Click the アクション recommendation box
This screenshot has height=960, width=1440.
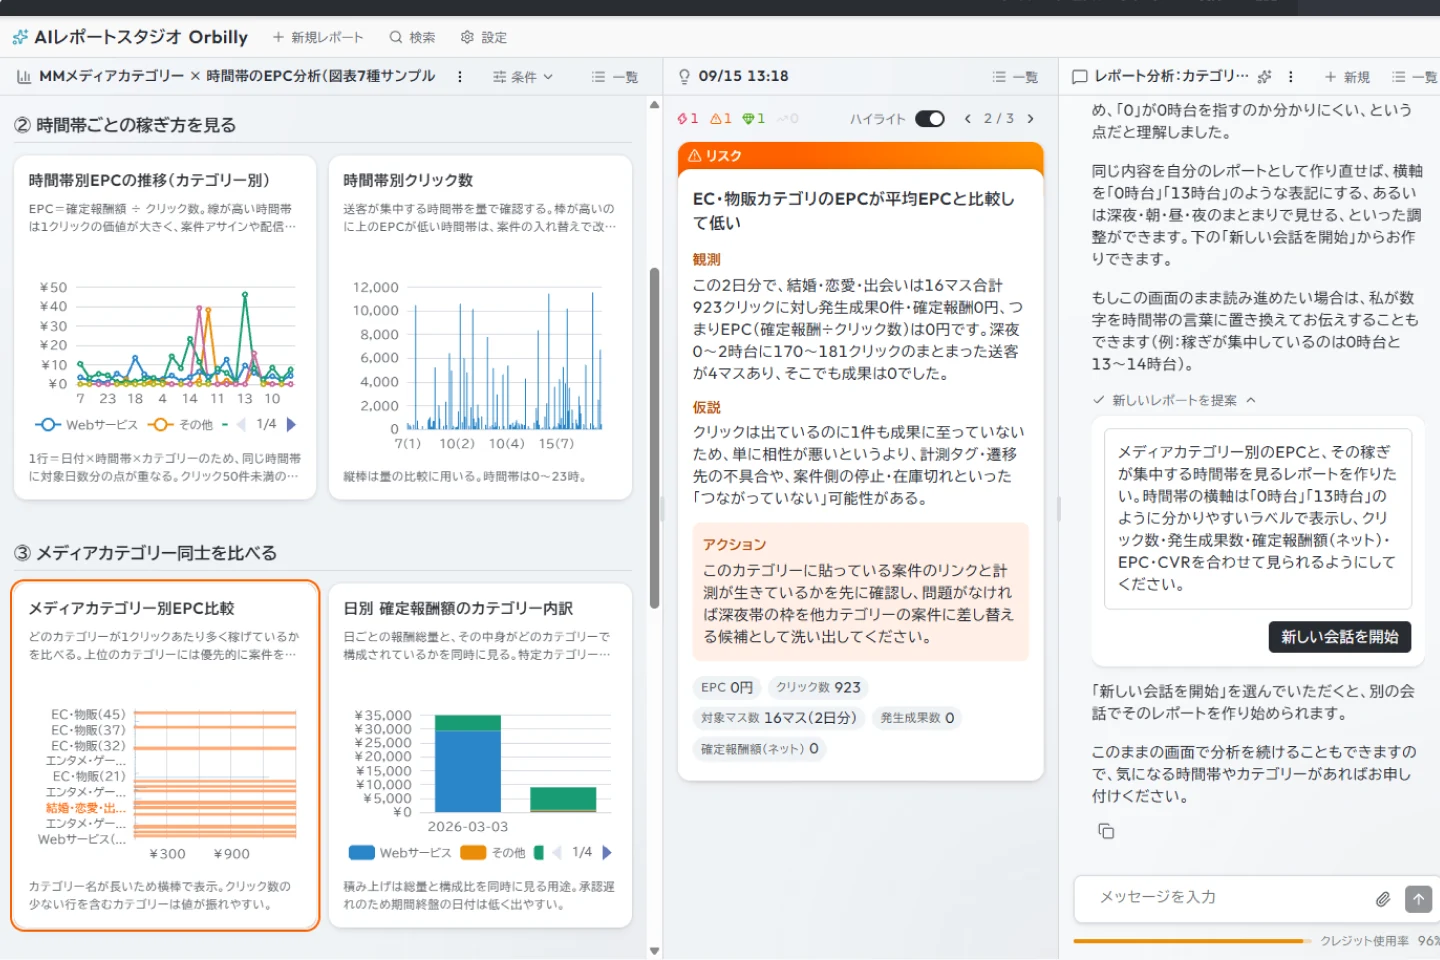(860, 591)
